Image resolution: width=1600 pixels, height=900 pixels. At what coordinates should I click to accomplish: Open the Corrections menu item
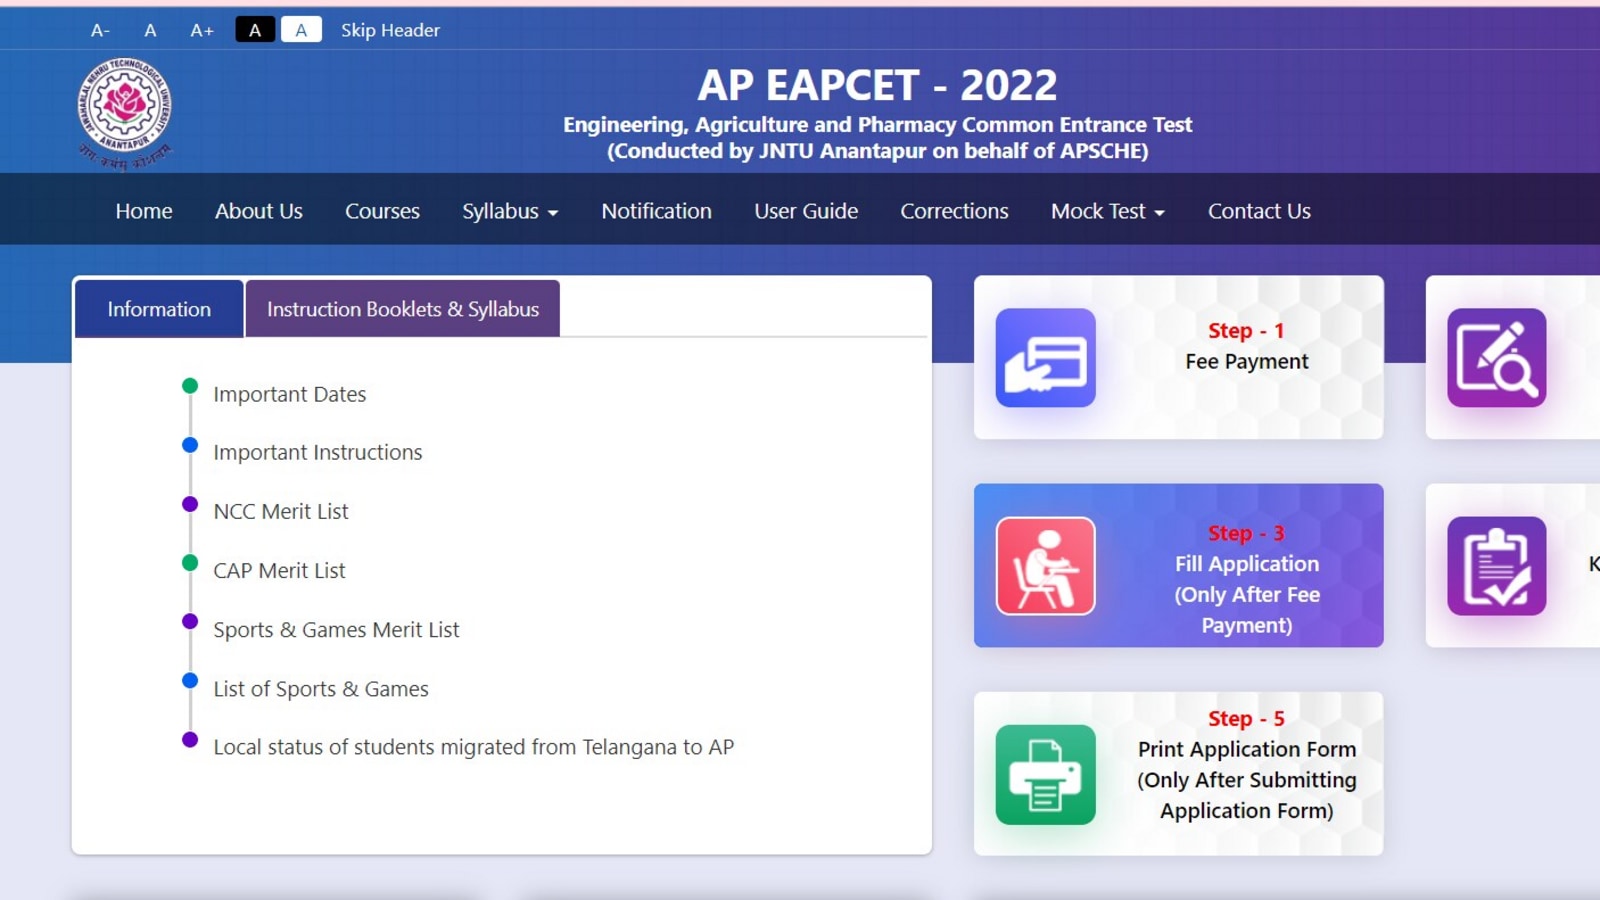pos(954,211)
